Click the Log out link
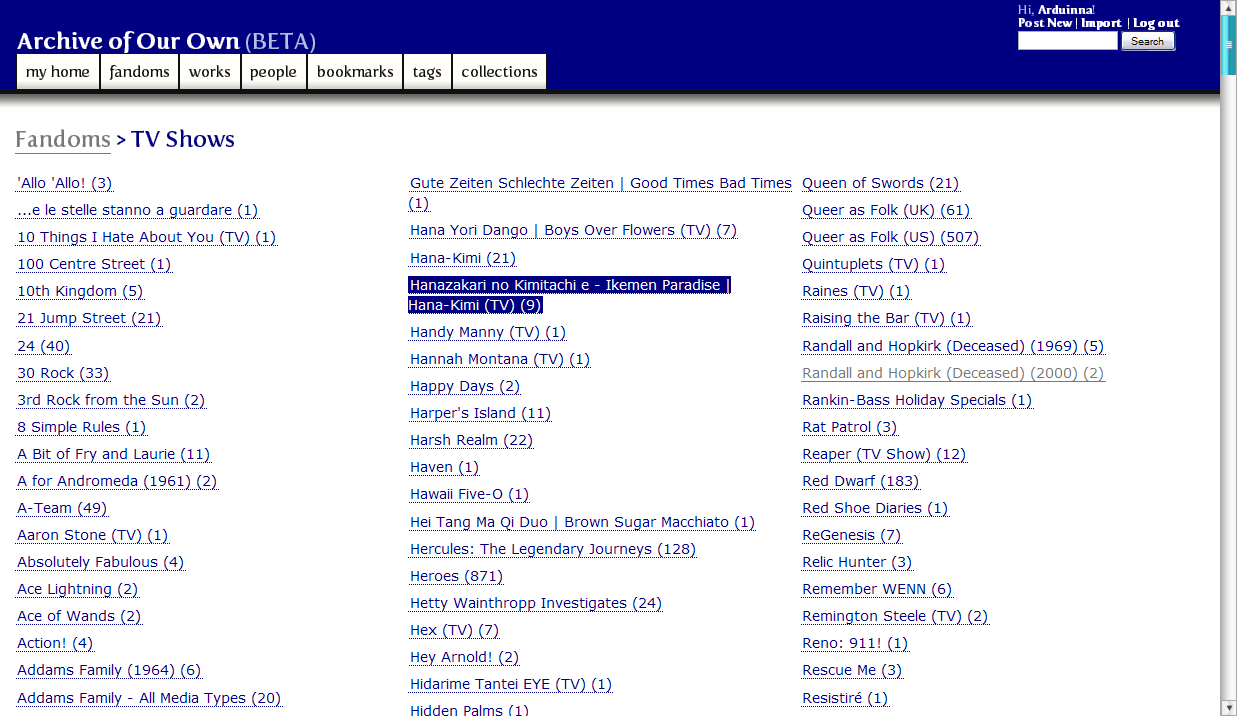Image resolution: width=1237 pixels, height=716 pixels. pyautogui.click(x=1156, y=23)
